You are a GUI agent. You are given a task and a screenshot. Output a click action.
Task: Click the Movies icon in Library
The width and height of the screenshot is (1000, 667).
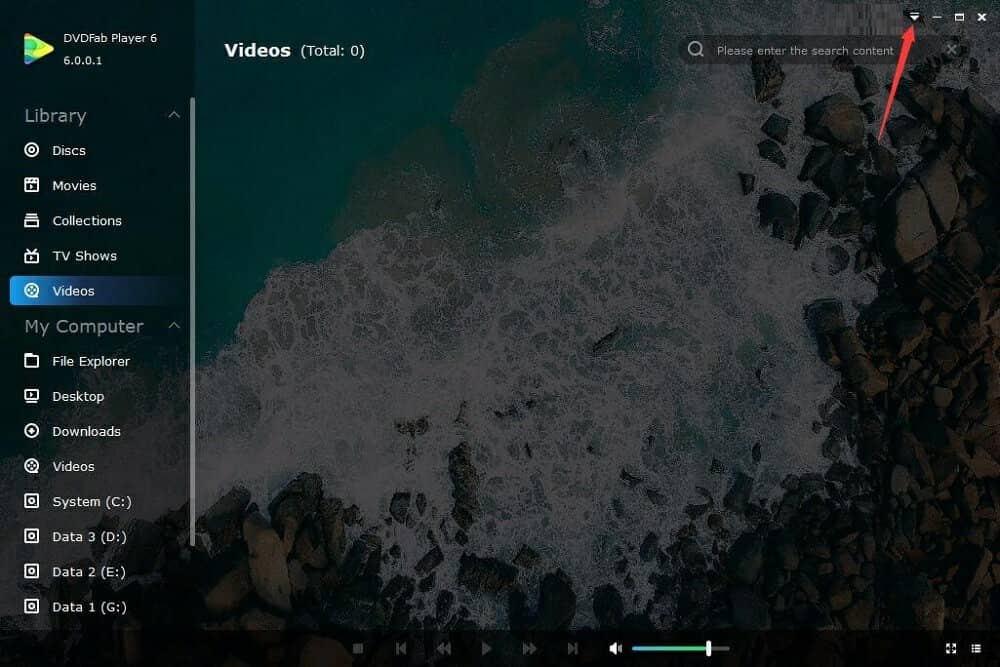(x=31, y=185)
